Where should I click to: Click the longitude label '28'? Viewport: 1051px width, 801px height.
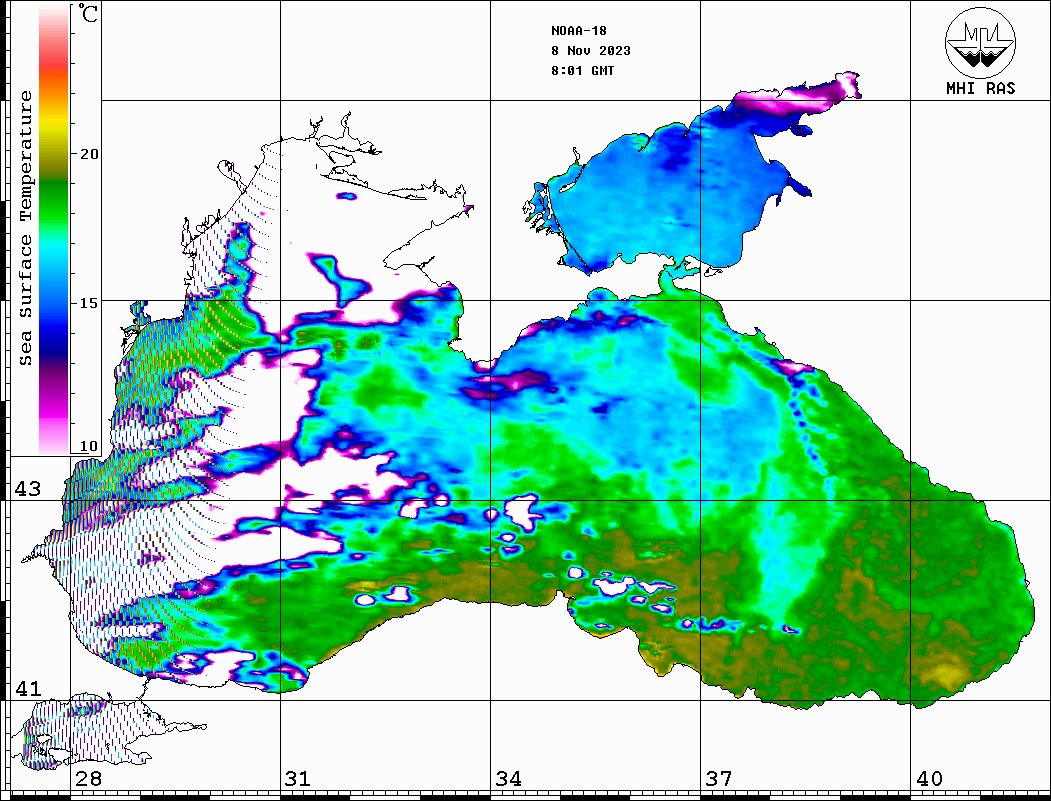88,779
